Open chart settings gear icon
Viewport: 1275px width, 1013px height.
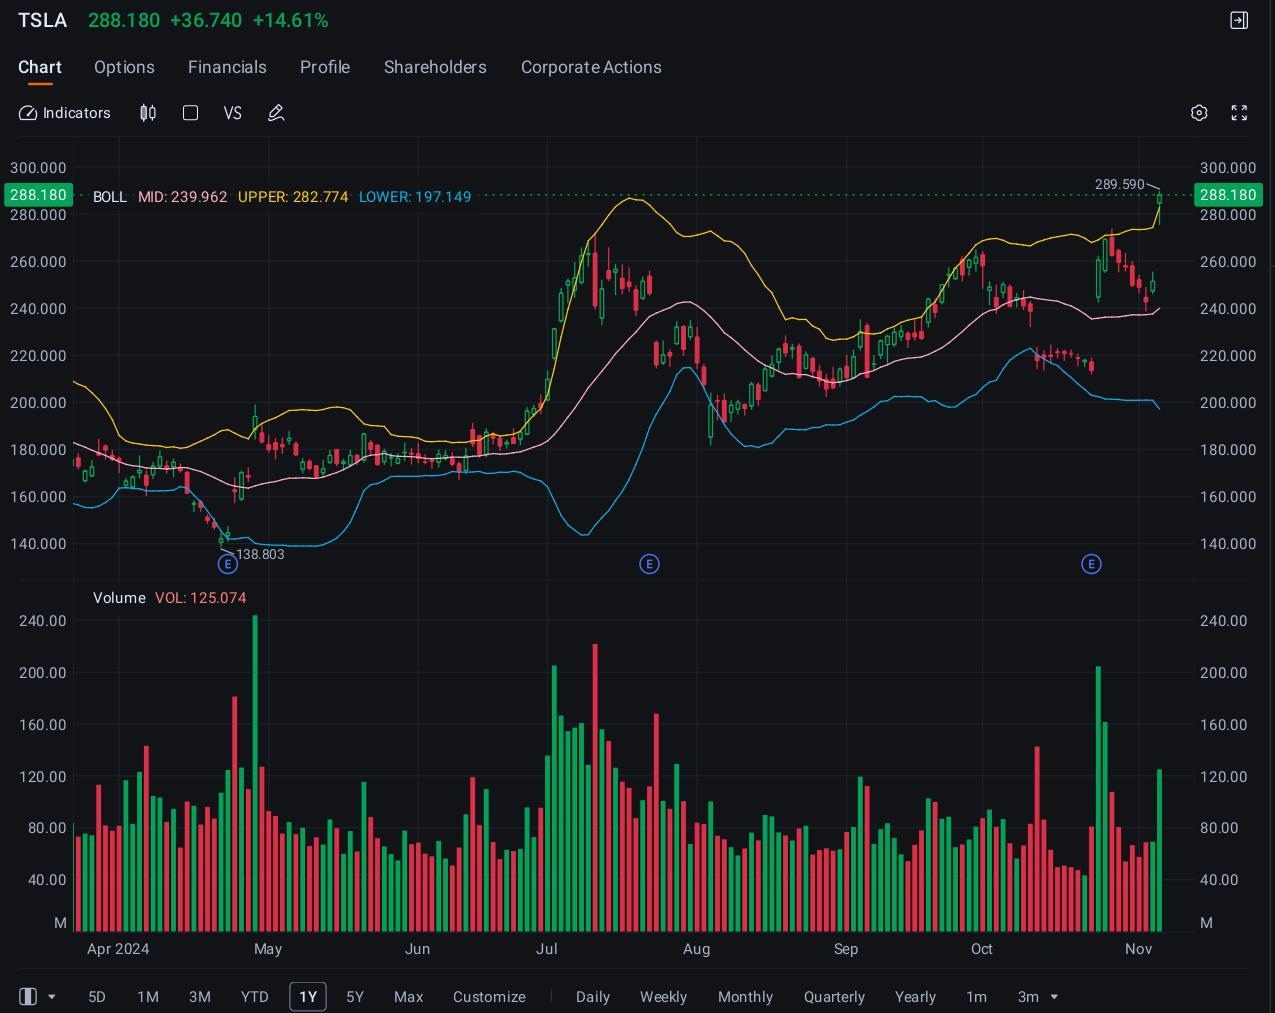tap(1199, 113)
